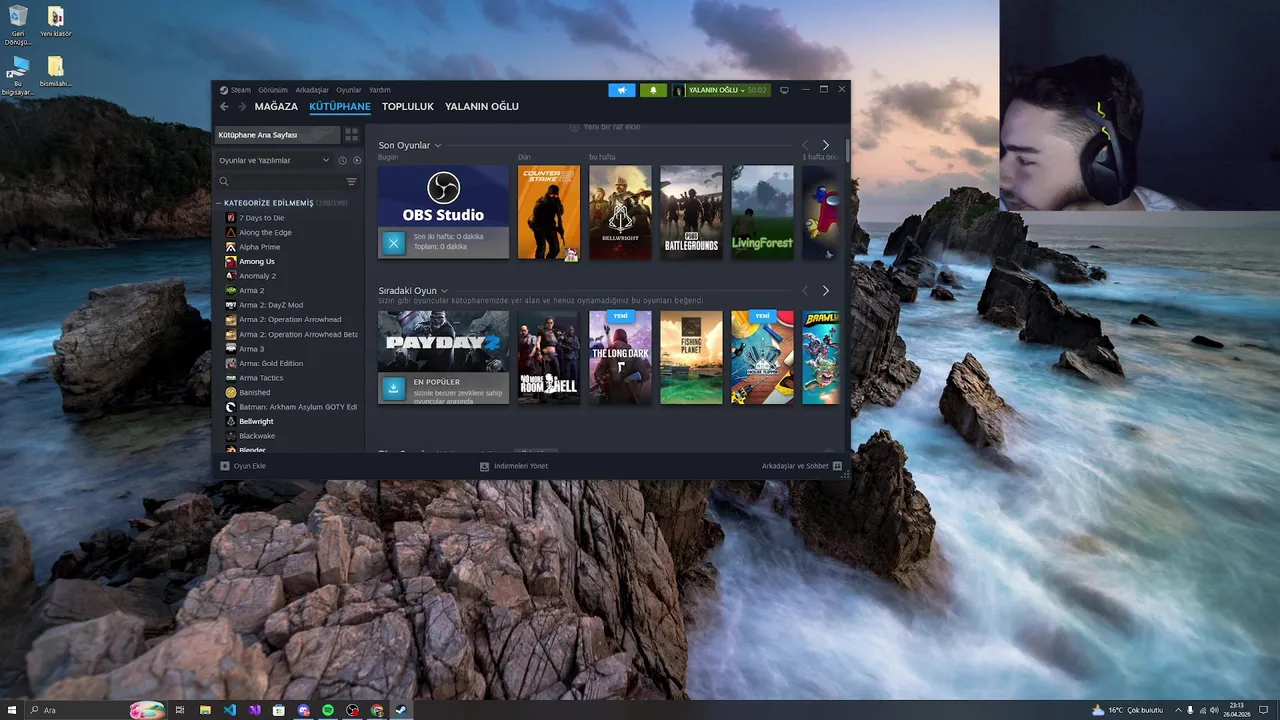
Task: Click Yeni bir raf ekle link
Action: [612, 127]
